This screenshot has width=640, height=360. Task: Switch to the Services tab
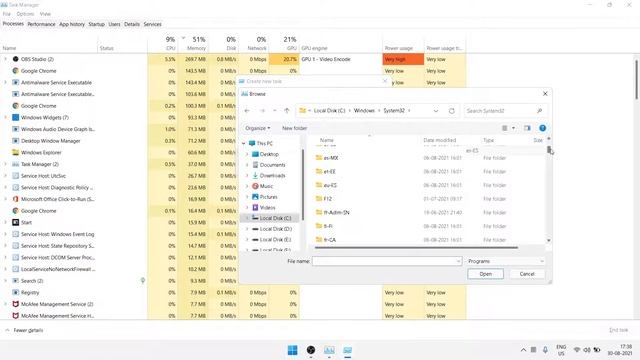pos(152,24)
